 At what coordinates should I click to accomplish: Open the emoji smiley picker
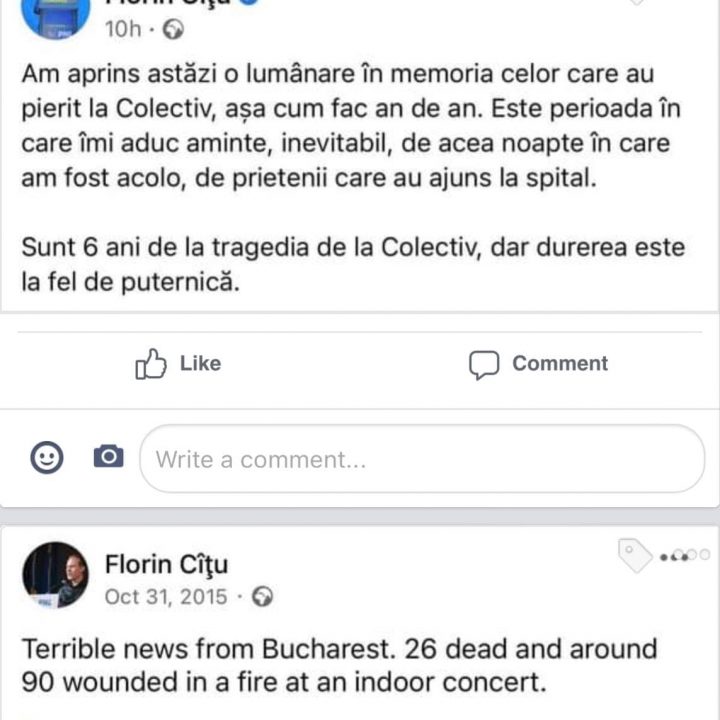[47, 458]
